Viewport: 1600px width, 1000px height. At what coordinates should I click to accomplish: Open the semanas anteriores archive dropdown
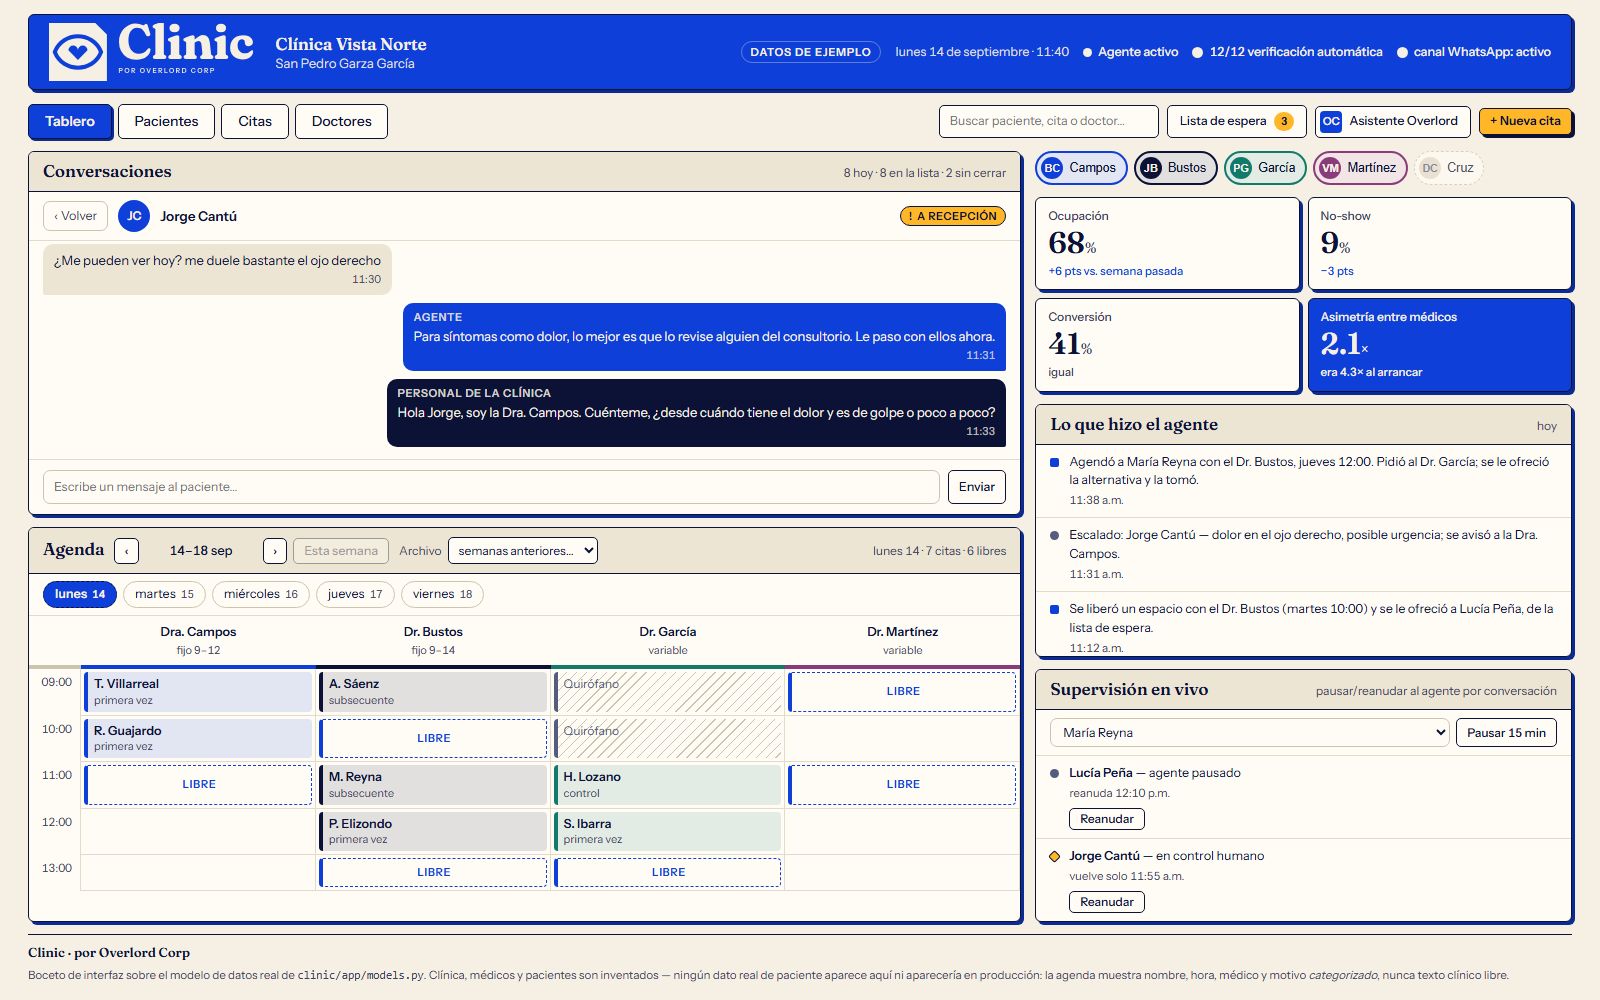click(x=523, y=551)
